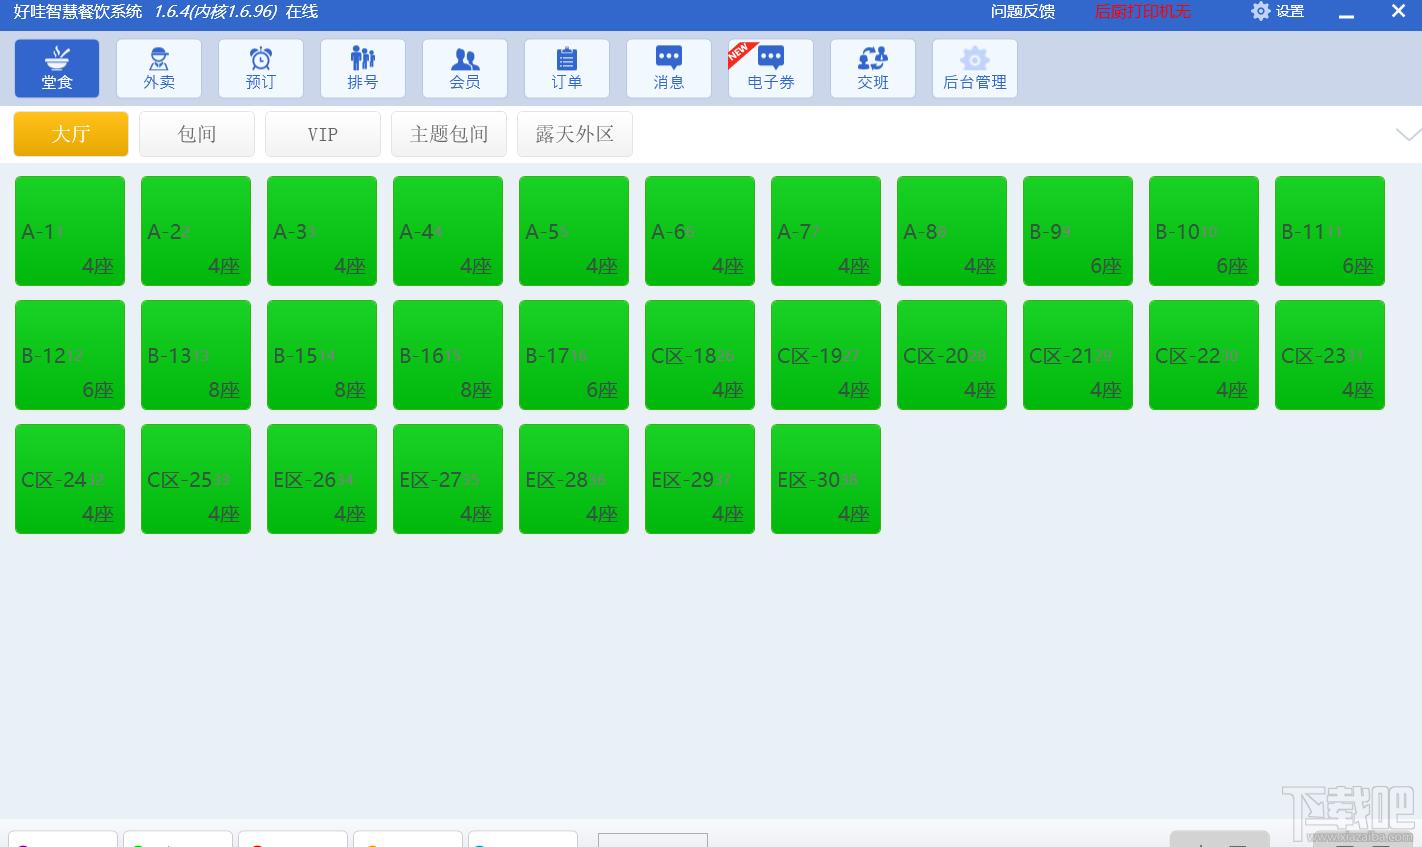1422x847 pixels.
Task: Click the 问题反馈 feedback link
Action: click(1023, 12)
